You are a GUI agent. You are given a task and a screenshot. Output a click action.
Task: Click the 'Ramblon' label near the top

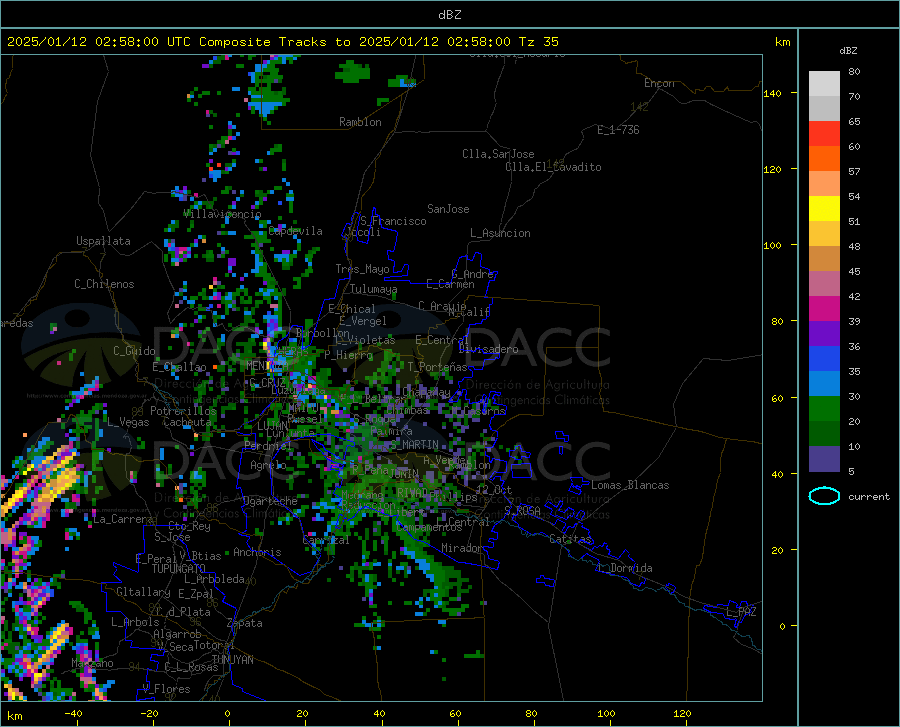coord(360,122)
